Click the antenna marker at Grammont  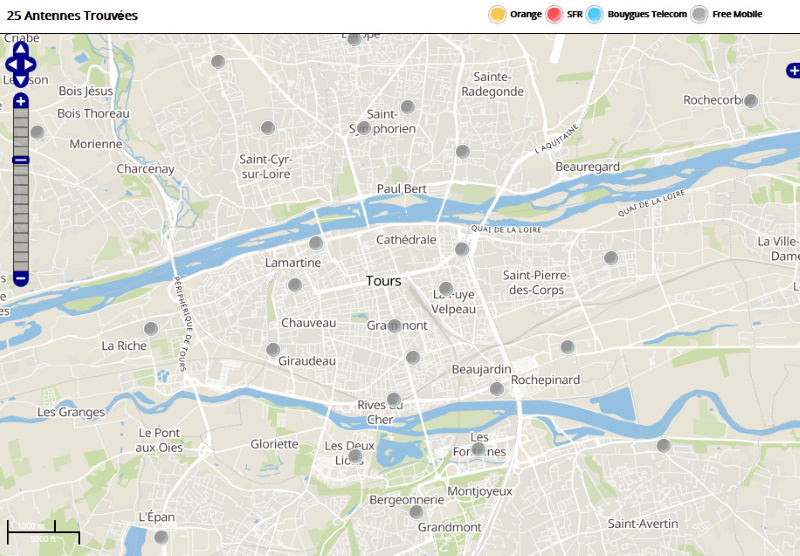pos(394,326)
